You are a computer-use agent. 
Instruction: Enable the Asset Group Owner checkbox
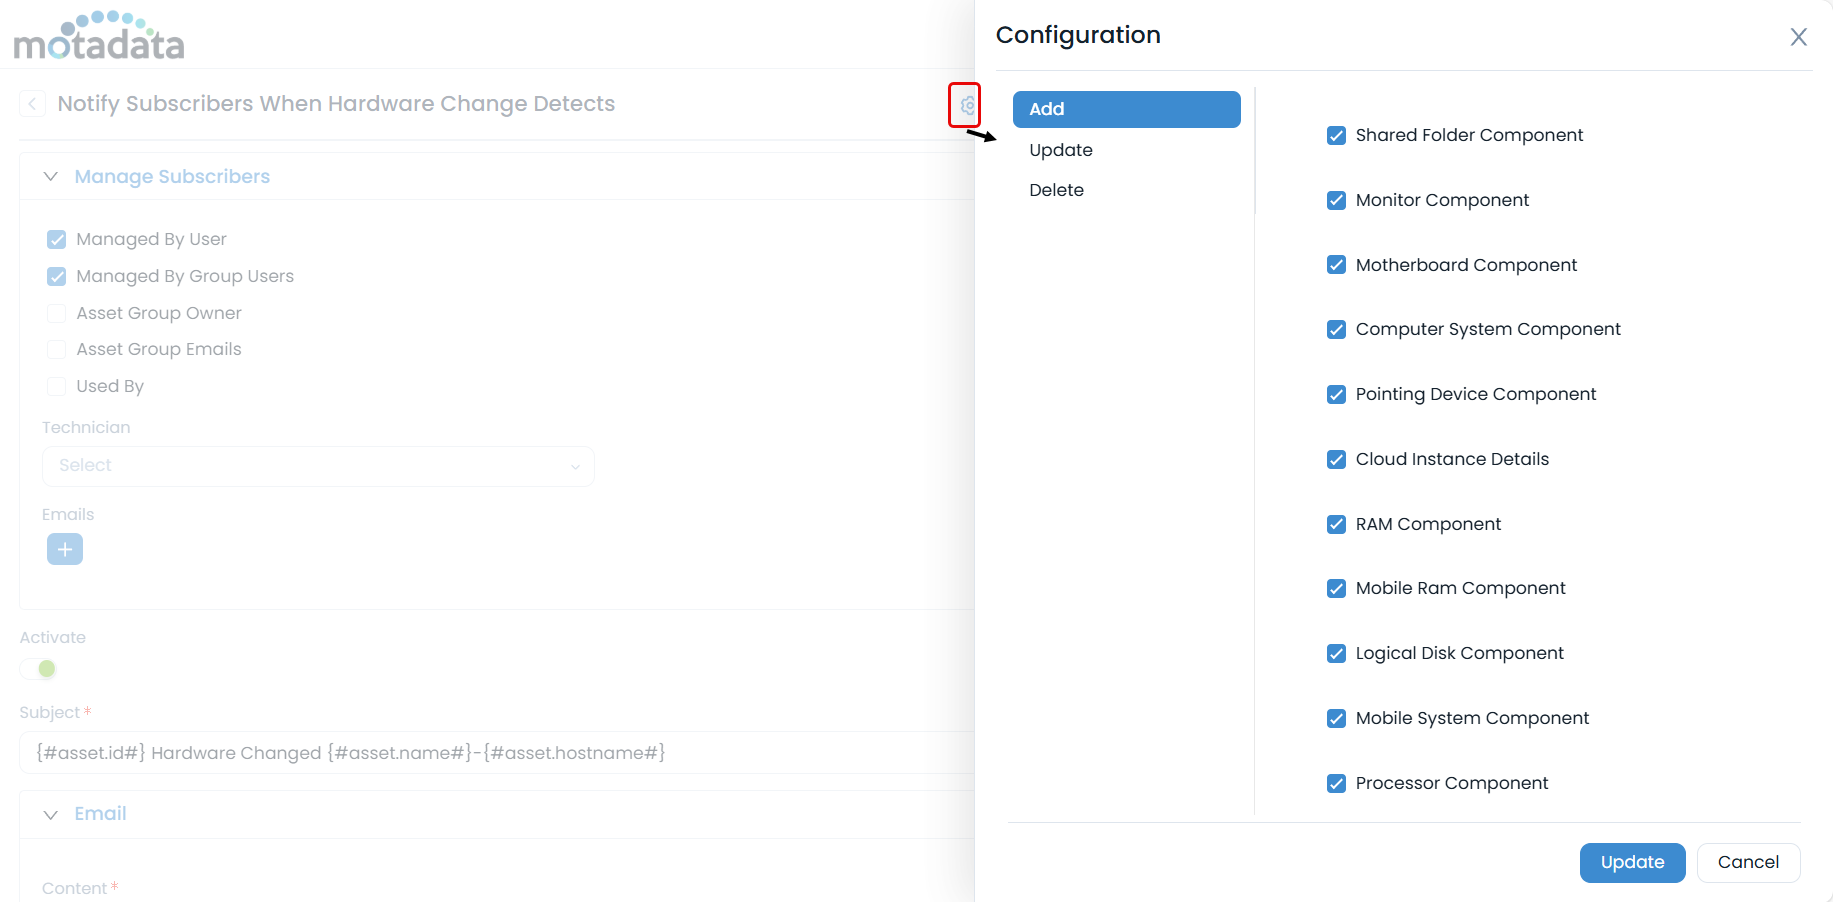(56, 313)
